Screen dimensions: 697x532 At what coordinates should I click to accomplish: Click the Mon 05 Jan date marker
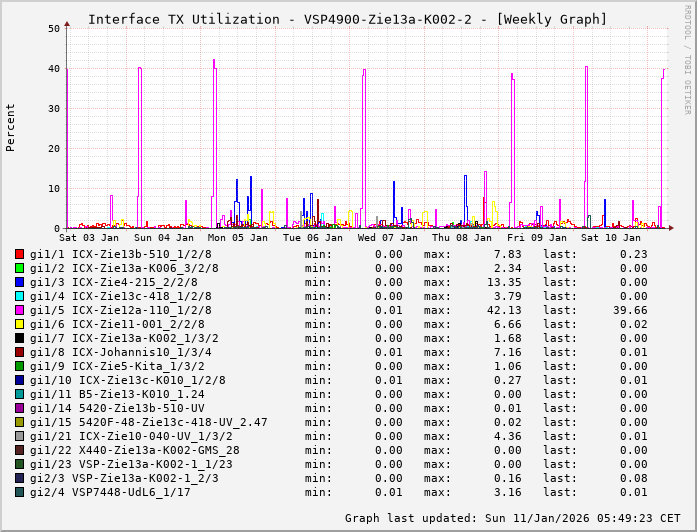[237, 238]
